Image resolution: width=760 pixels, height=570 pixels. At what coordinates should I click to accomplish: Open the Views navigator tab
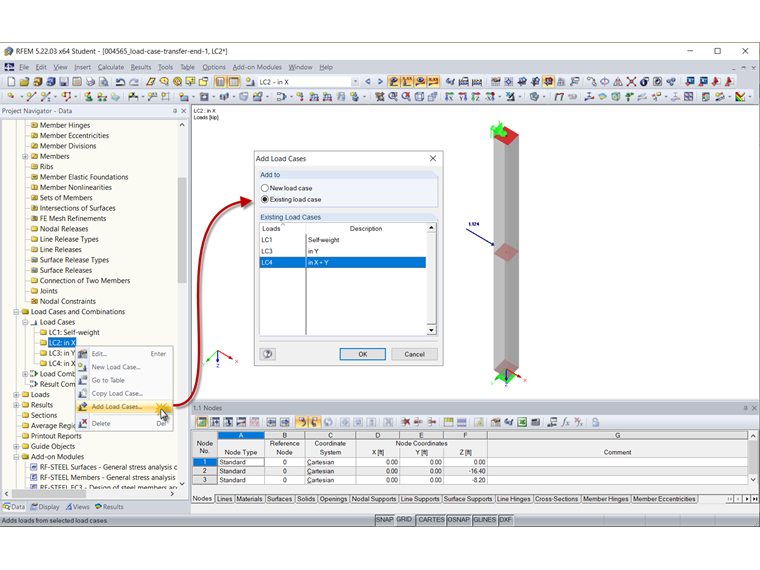coord(78,507)
